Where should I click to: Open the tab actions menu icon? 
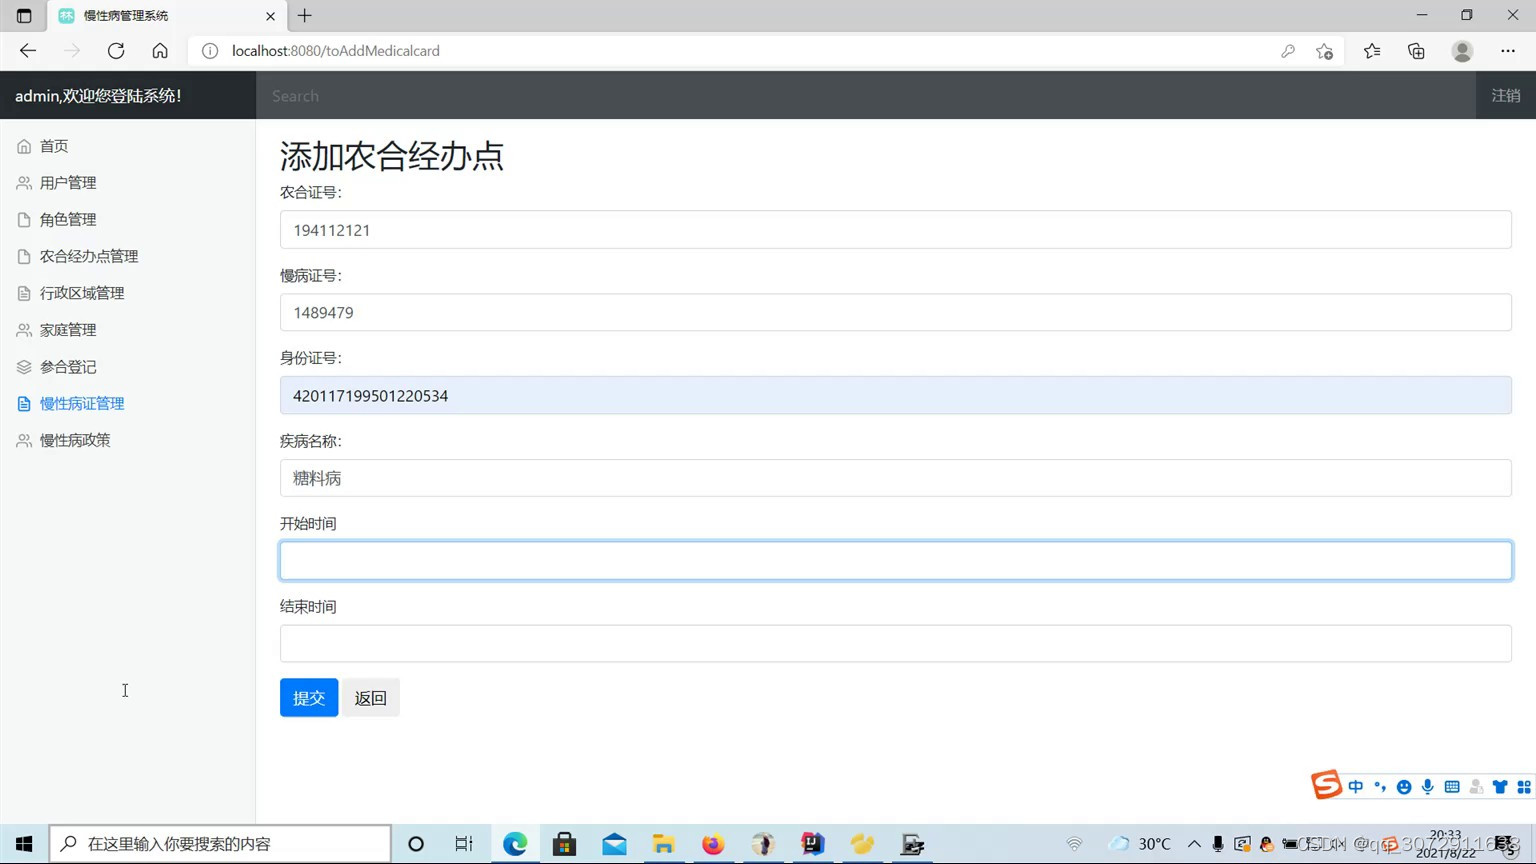click(24, 16)
